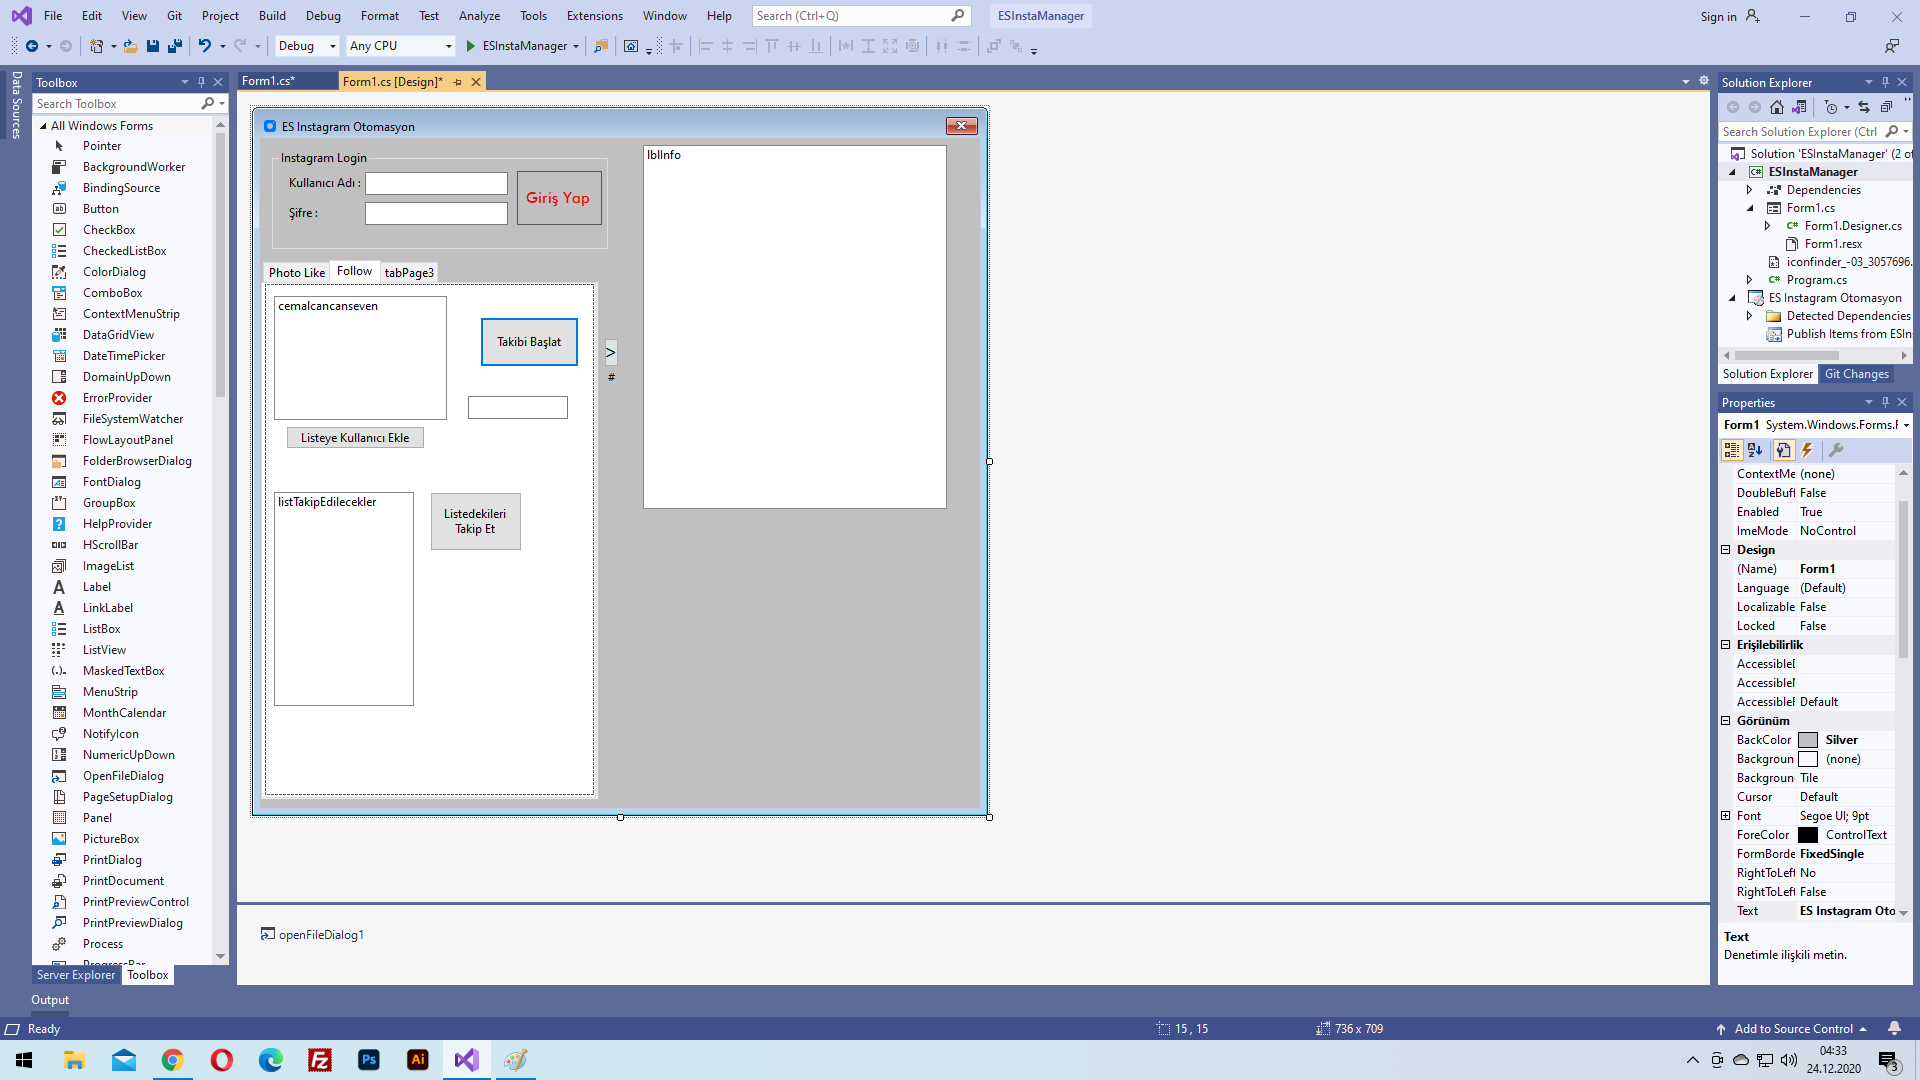1920x1080 pixels.
Task: Collapse all nodes in Solution Explorer
Action: point(1886,107)
